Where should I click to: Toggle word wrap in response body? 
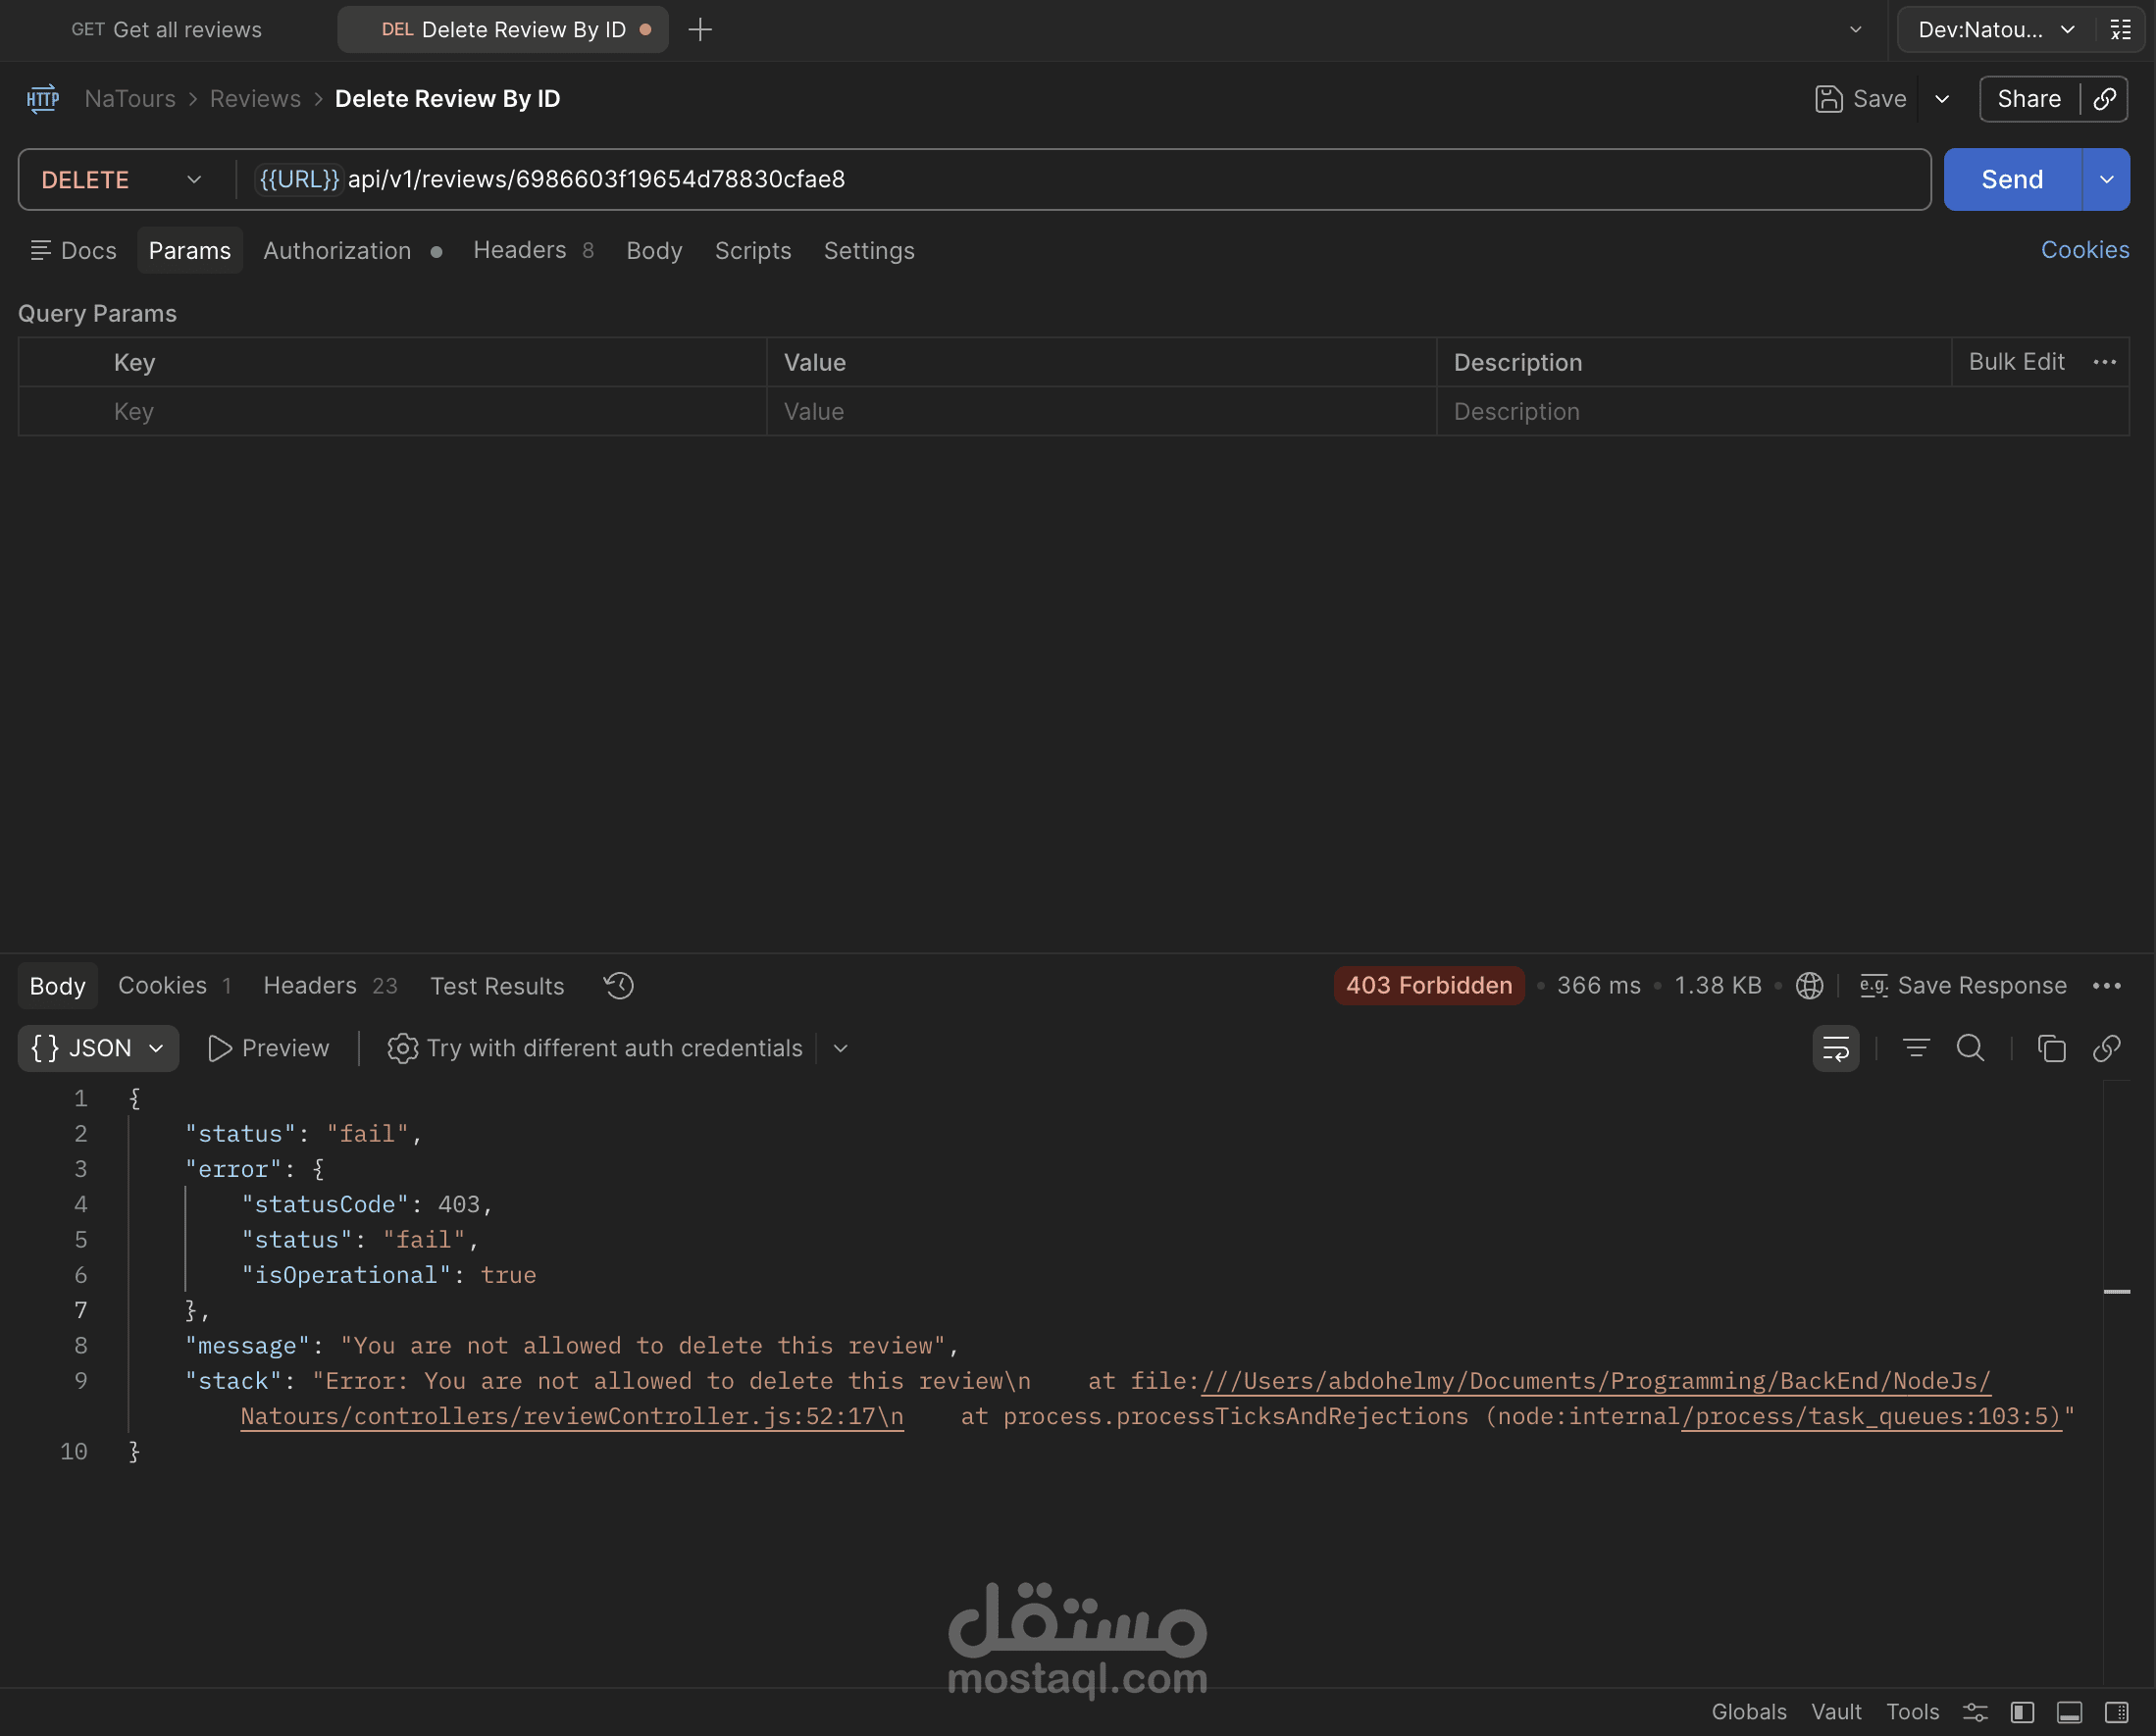pos(1835,1048)
